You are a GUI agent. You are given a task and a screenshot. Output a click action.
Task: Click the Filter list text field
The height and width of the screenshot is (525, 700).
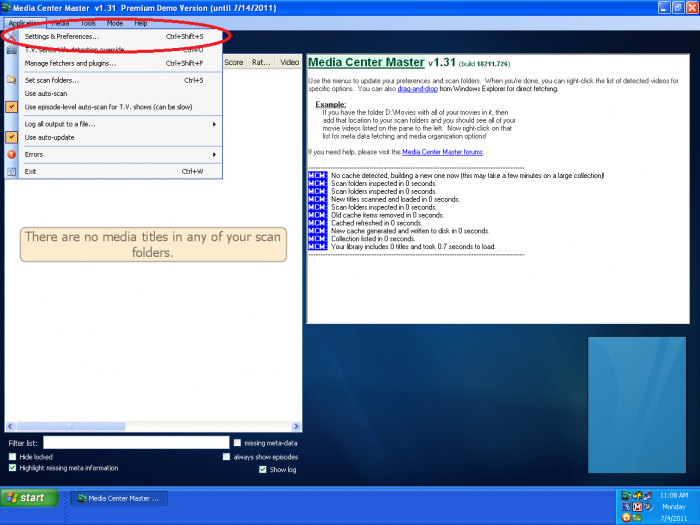tap(136, 443)
